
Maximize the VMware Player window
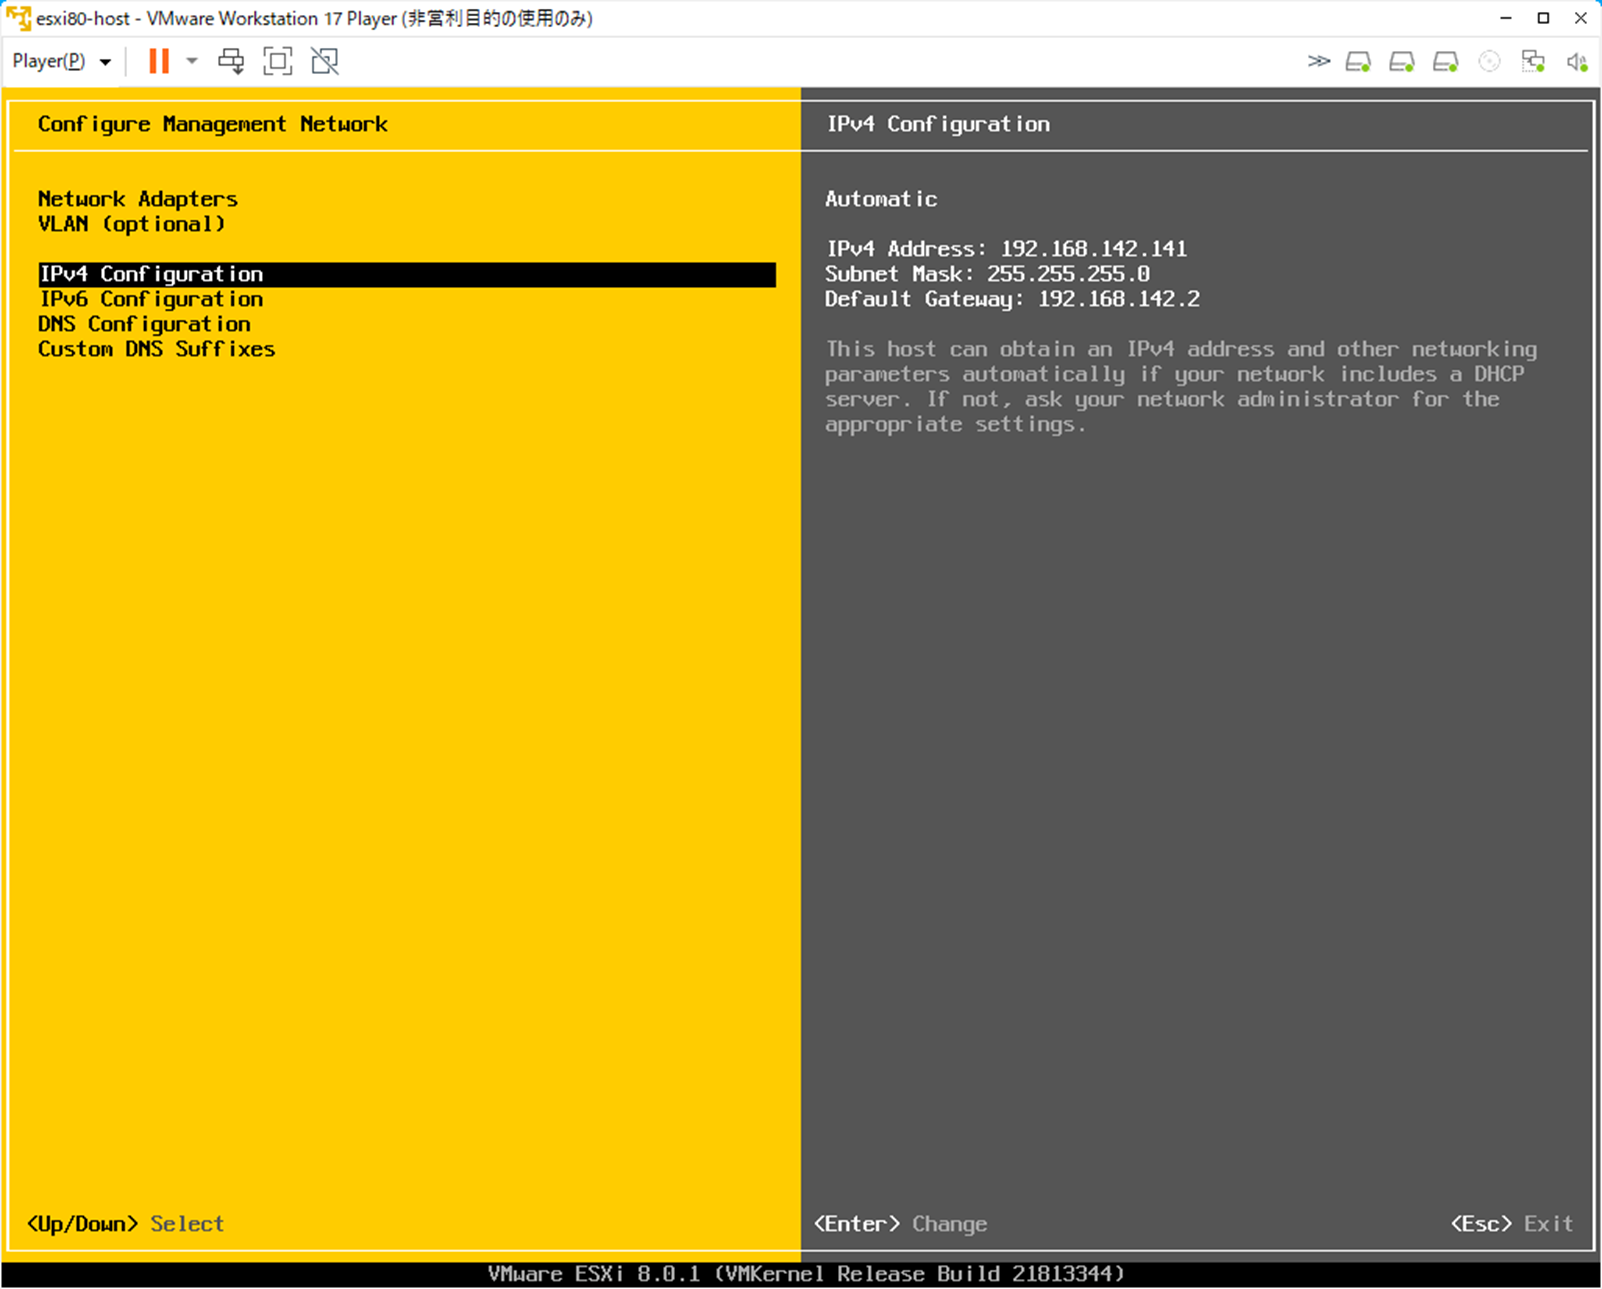pyautogui.click(x=1543, y=18)
